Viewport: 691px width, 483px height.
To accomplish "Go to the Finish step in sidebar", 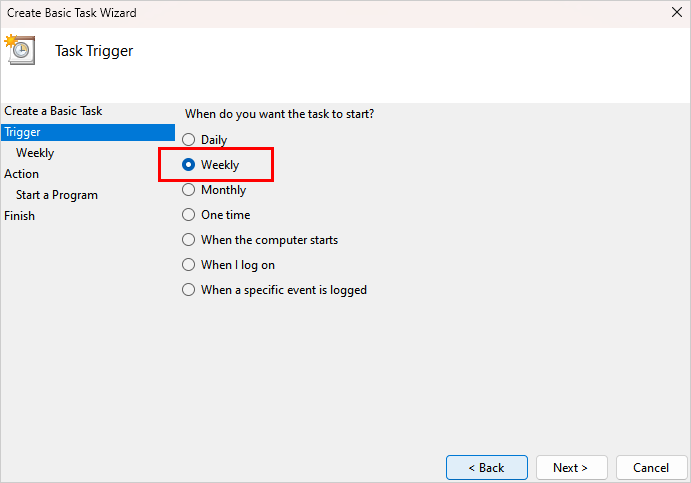I will pos(19,216).
